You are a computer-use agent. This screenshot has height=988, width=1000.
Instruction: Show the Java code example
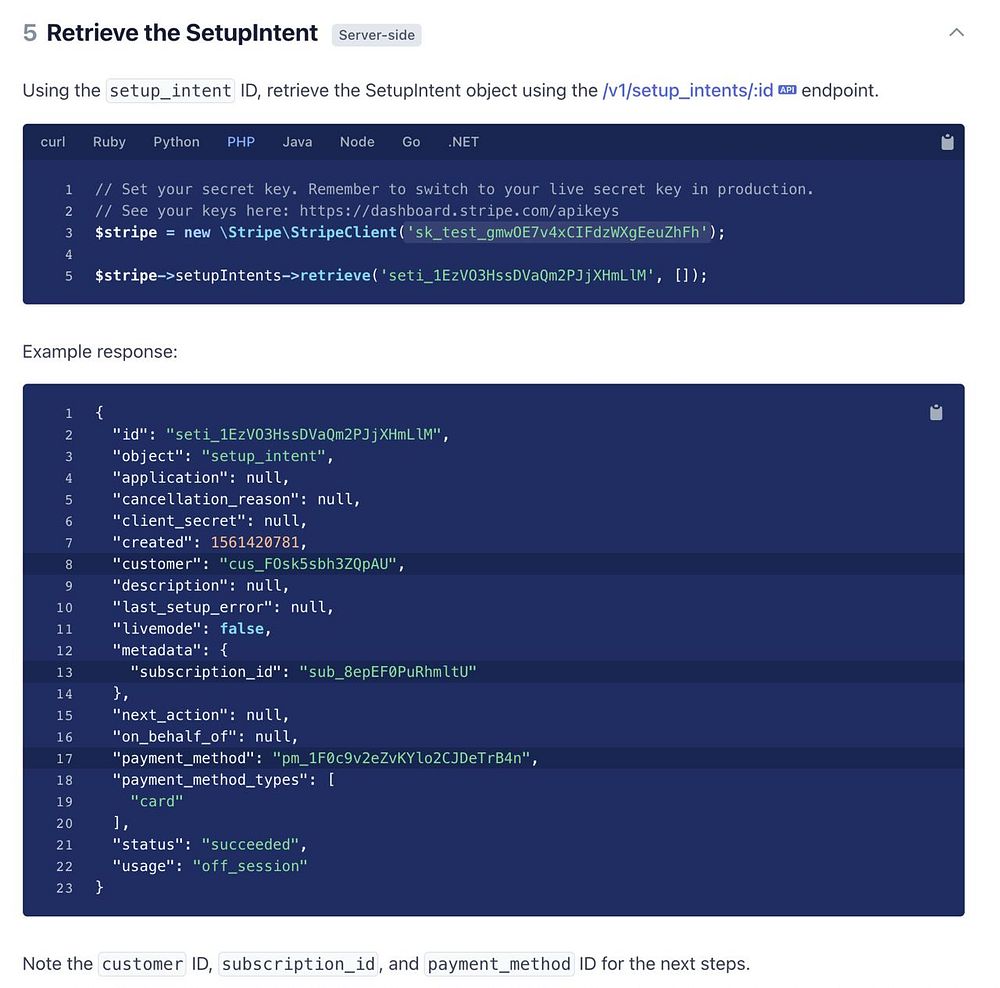click(297, 142)
